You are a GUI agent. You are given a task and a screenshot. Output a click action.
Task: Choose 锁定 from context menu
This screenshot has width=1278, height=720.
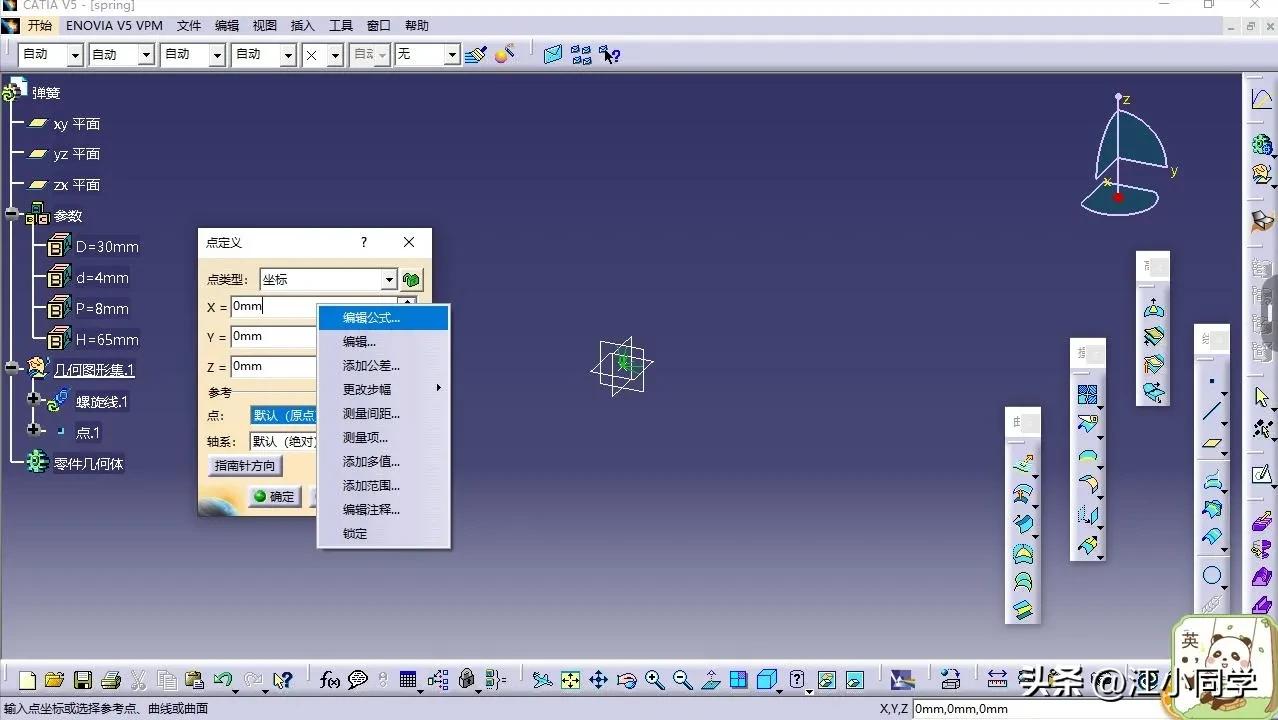click(383, 534)
